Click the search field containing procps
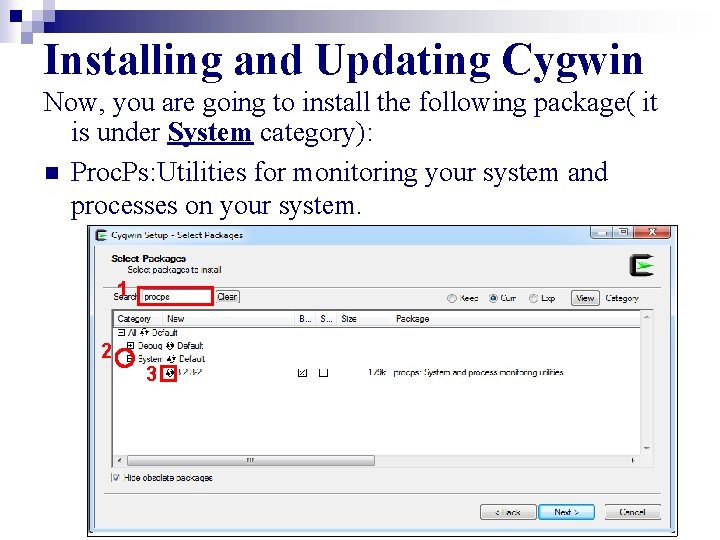The height and width of the screenshot is (540, 720). [176, 297]
